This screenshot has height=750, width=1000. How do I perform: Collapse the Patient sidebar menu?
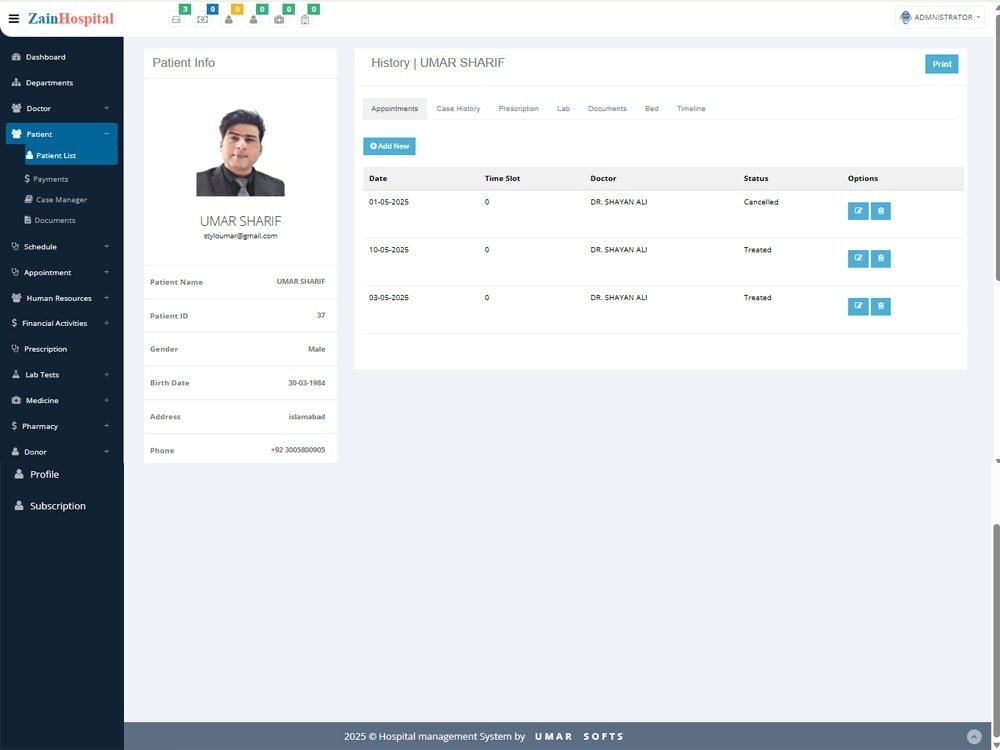[61, 134]
